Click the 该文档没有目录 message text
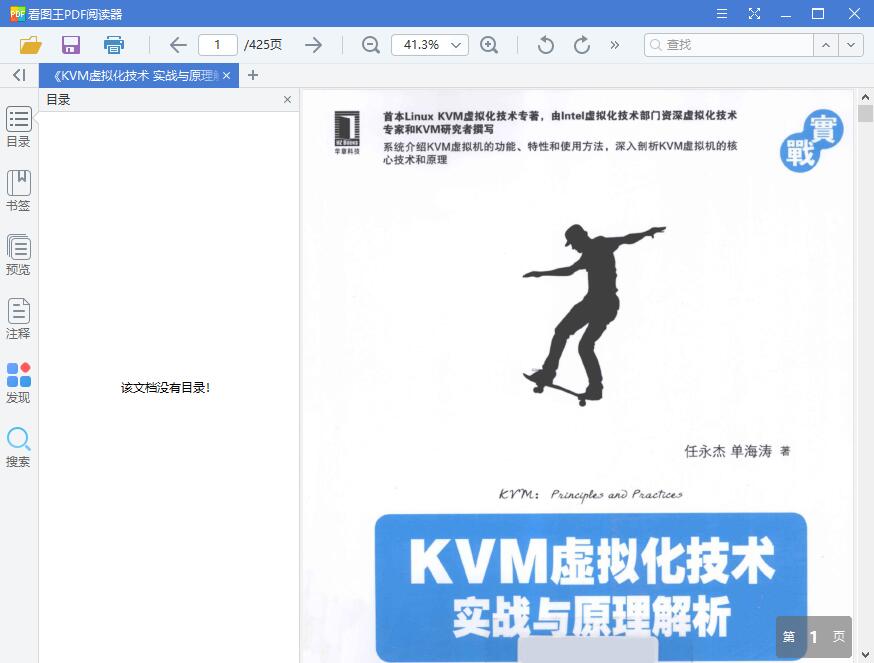874x663 pixels. click(166, 388)
